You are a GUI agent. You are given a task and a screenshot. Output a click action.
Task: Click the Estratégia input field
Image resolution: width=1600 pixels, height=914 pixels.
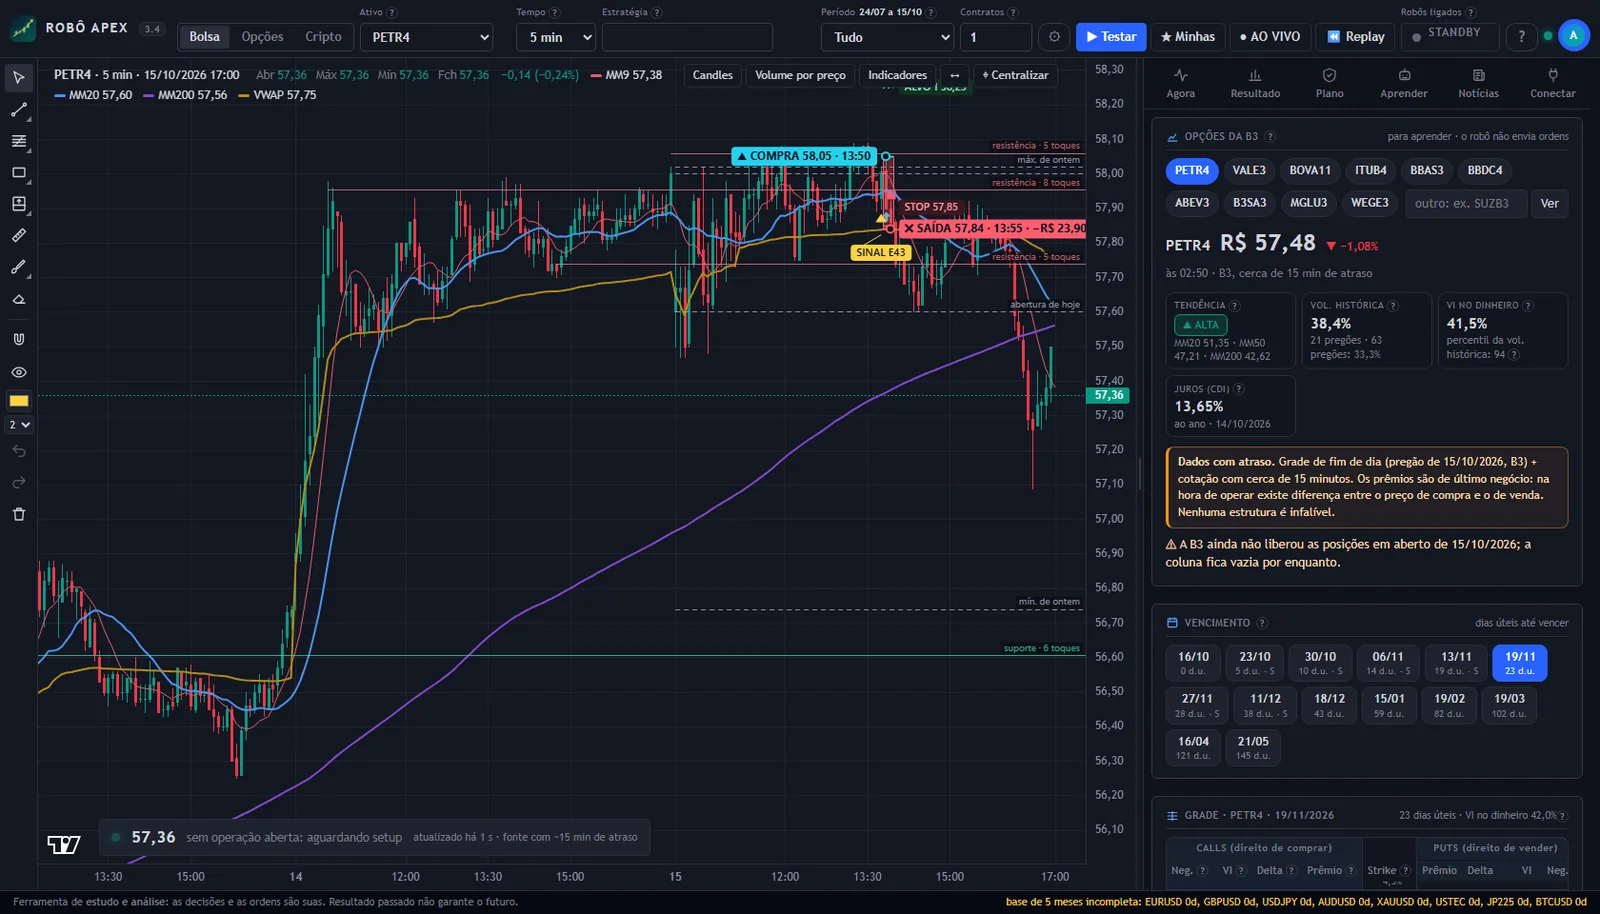[x=687, y=37]
